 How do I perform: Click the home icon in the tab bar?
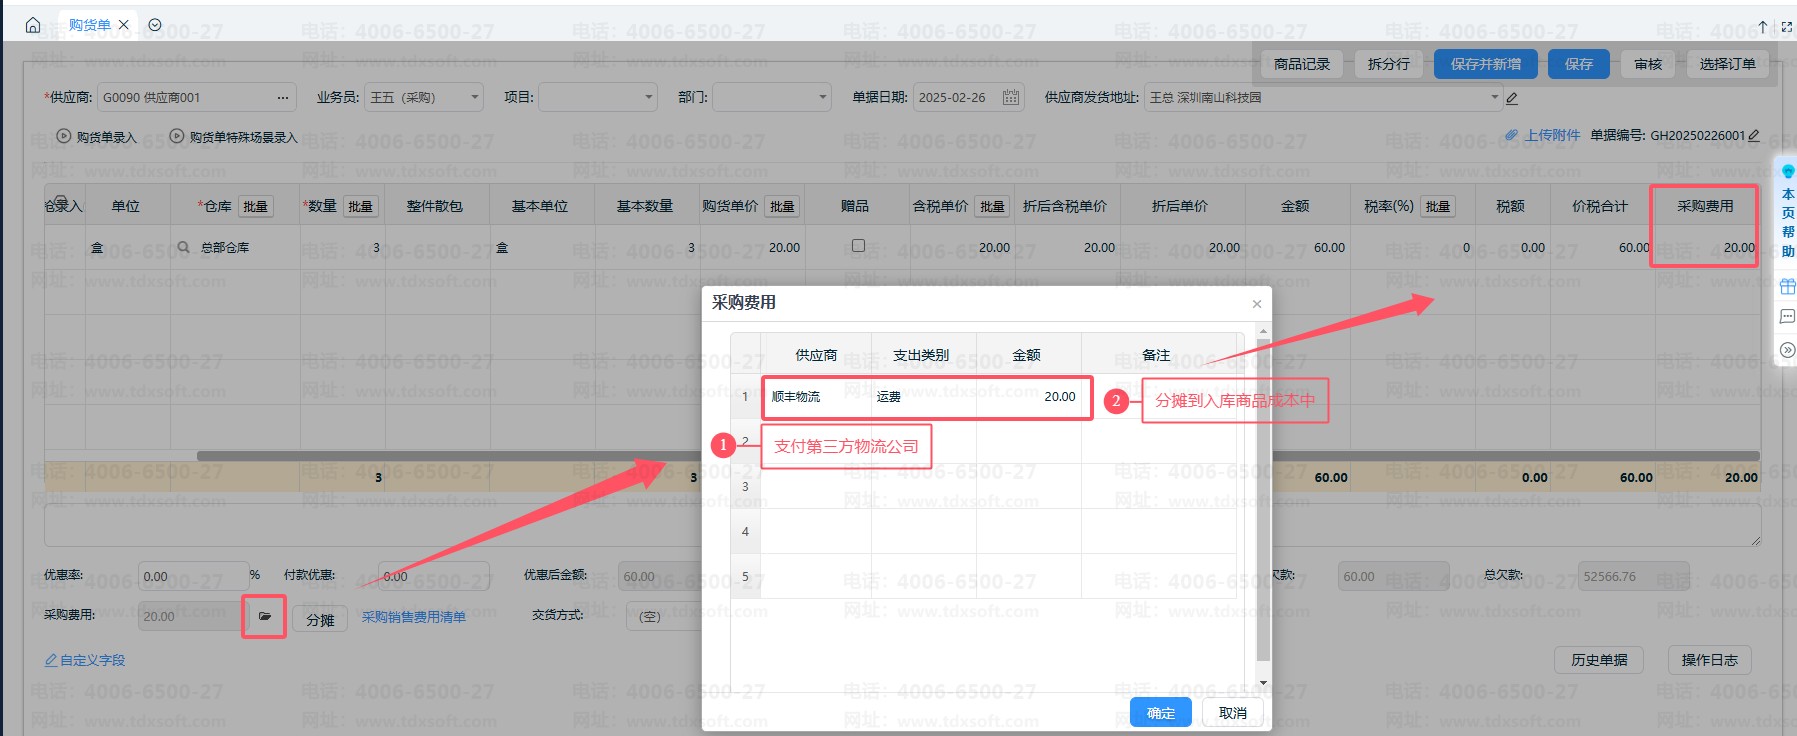point(32,25)
